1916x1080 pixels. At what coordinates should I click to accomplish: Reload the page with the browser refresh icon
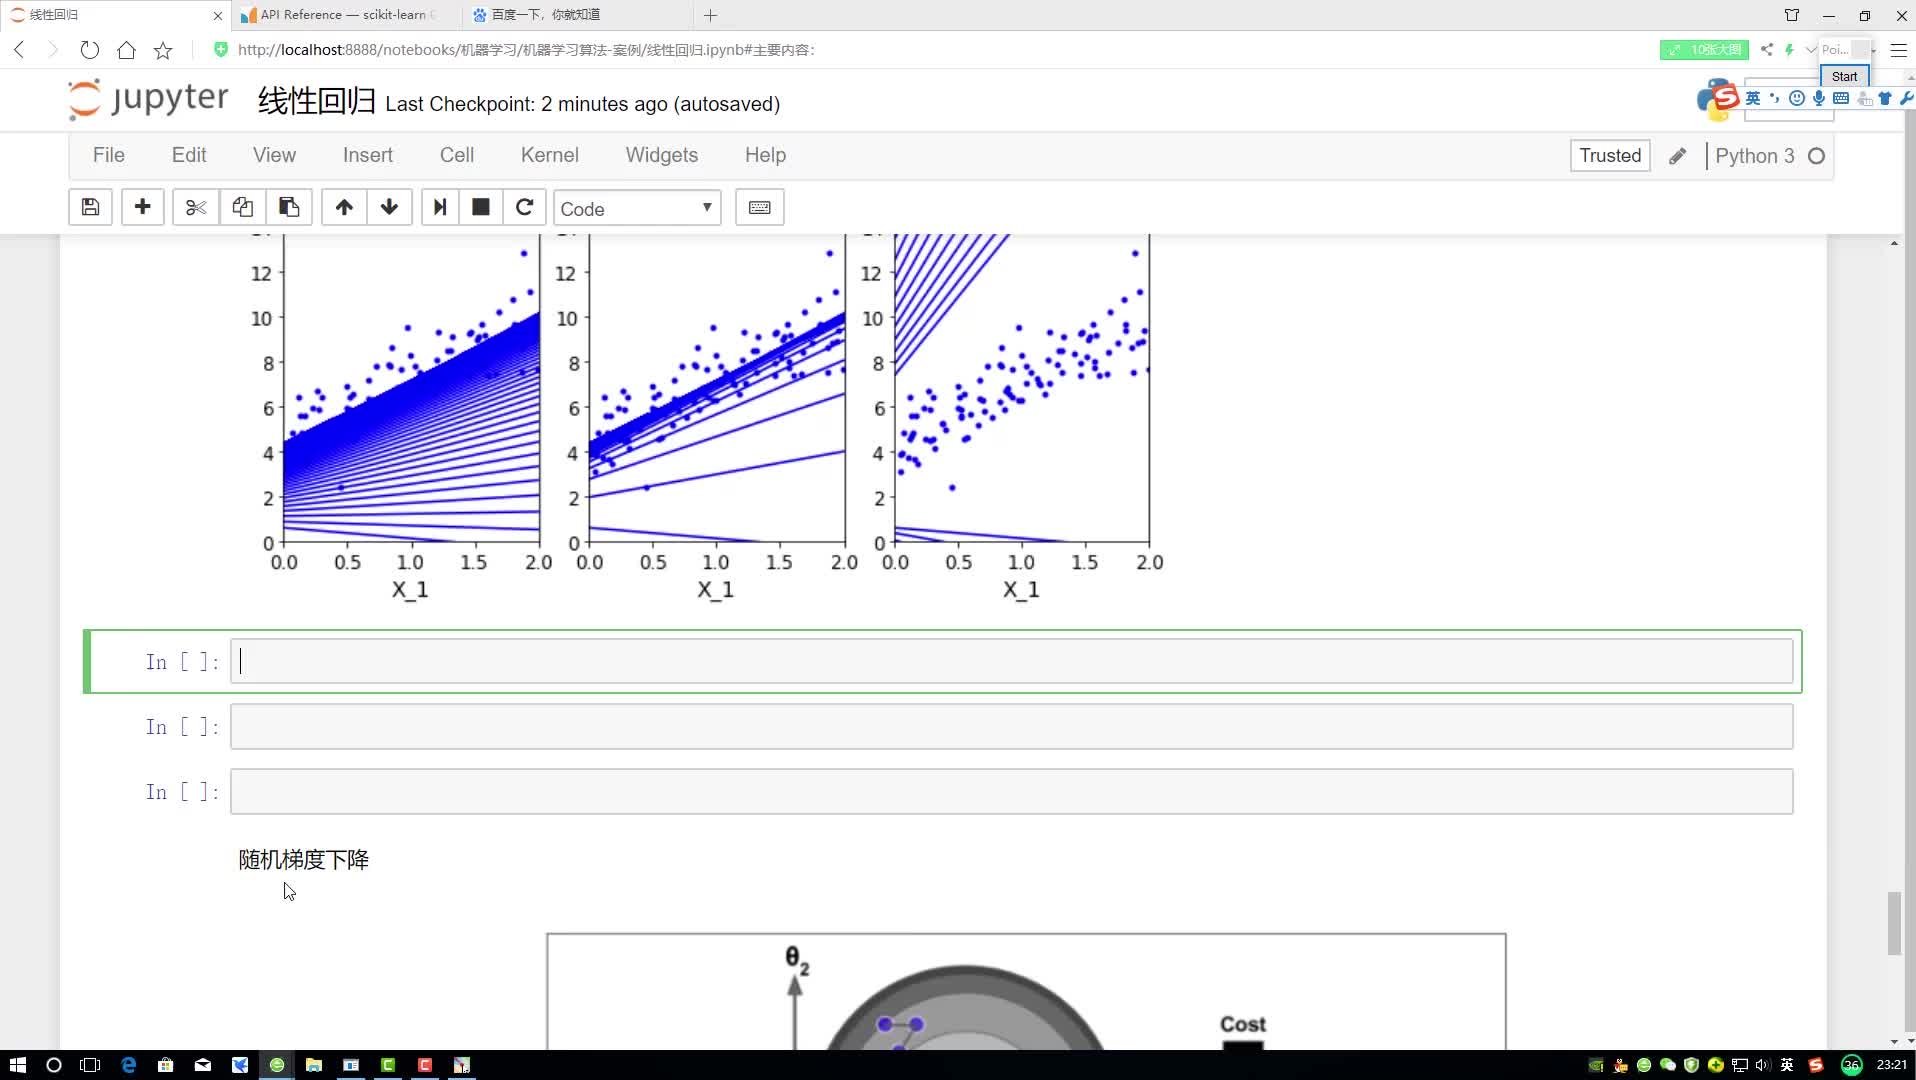(x=90, y=50)
